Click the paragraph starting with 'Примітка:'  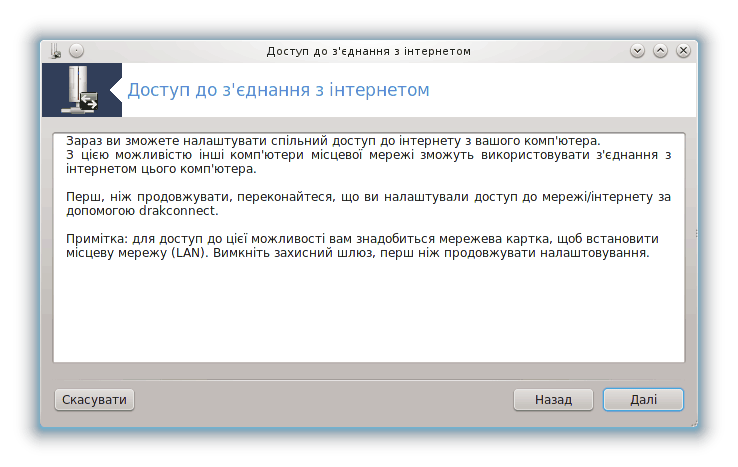tap(362, 246)
